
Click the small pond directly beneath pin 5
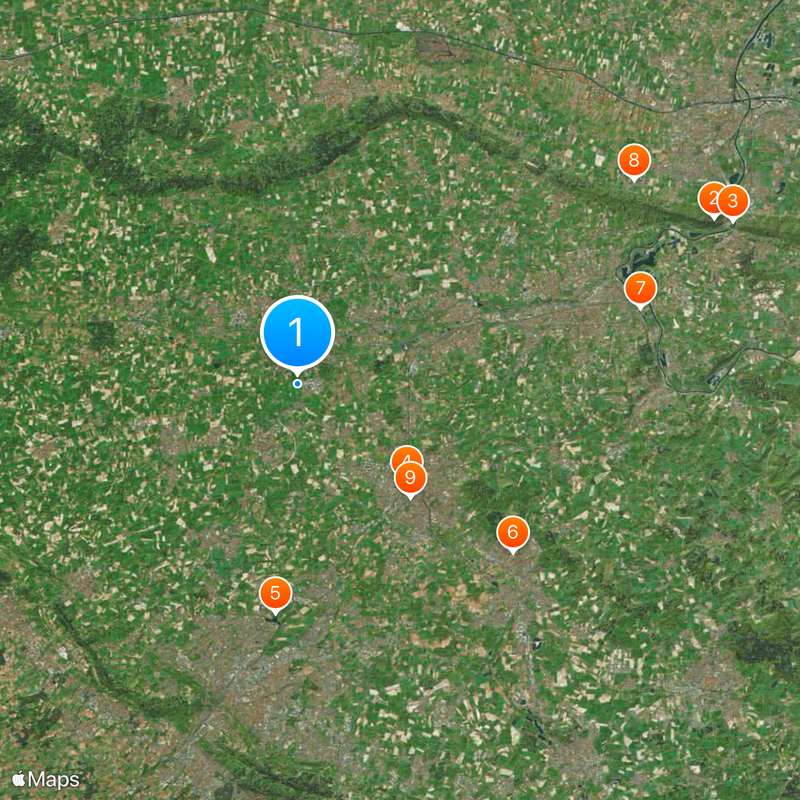coord(272,619)
